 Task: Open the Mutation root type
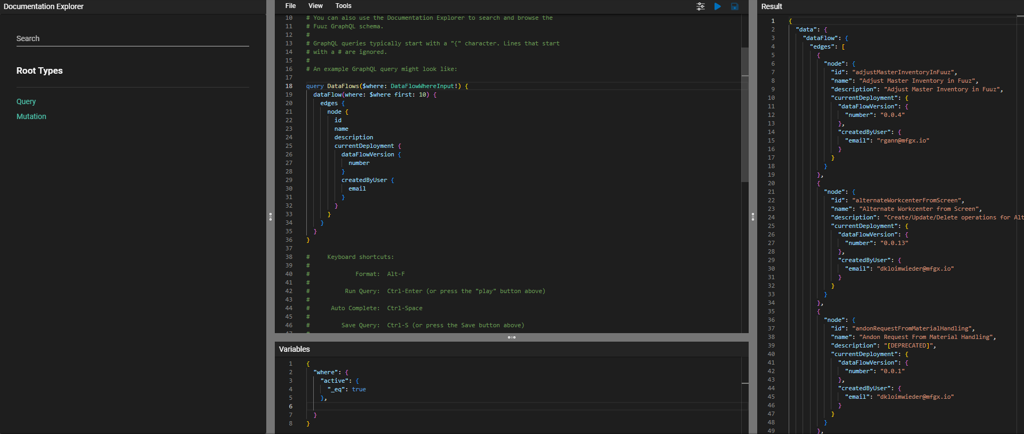(31, 116)
